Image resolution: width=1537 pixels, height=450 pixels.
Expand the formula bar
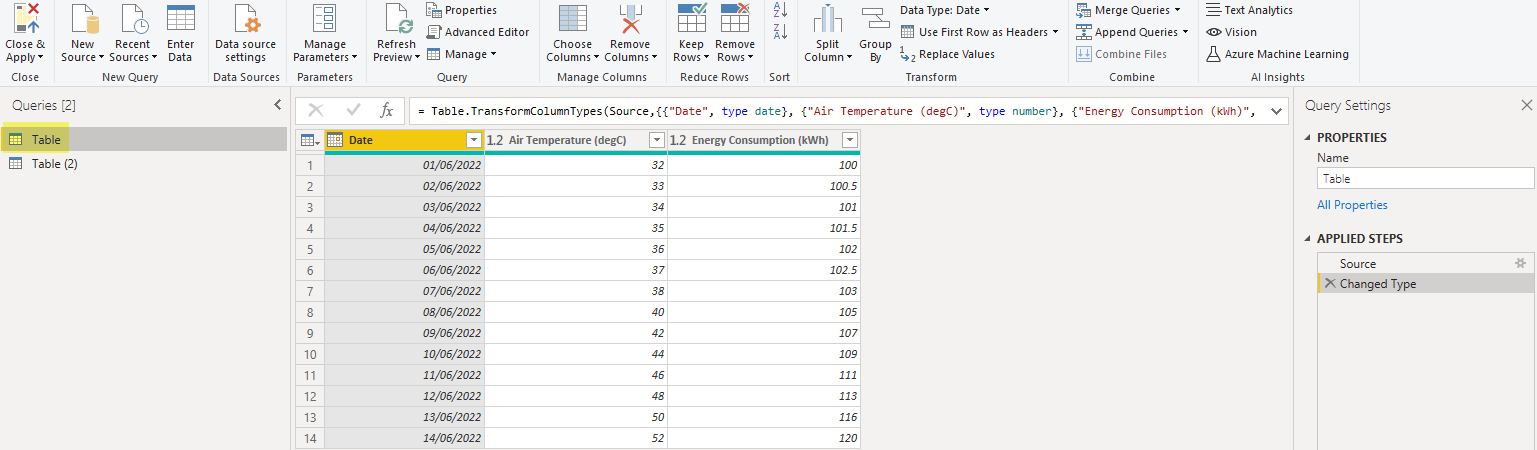(1275, 111)
